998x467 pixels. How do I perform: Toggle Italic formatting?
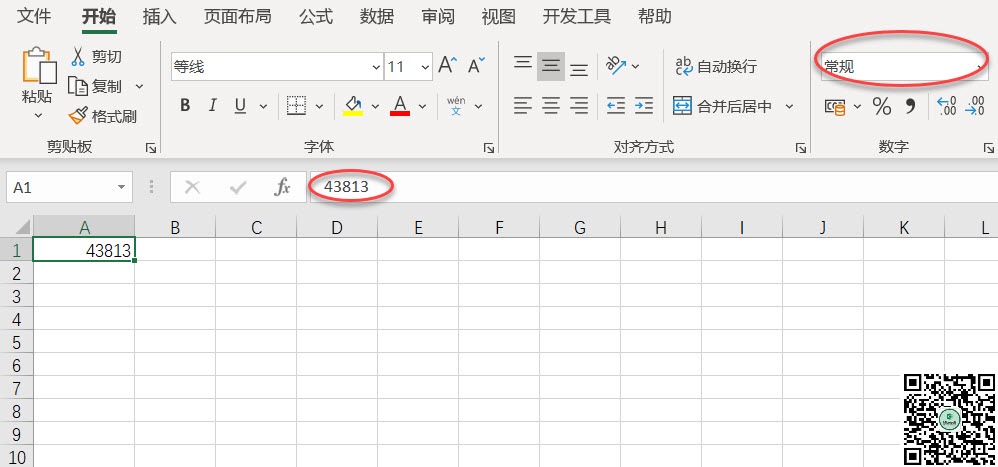click(x=213, y=106)
